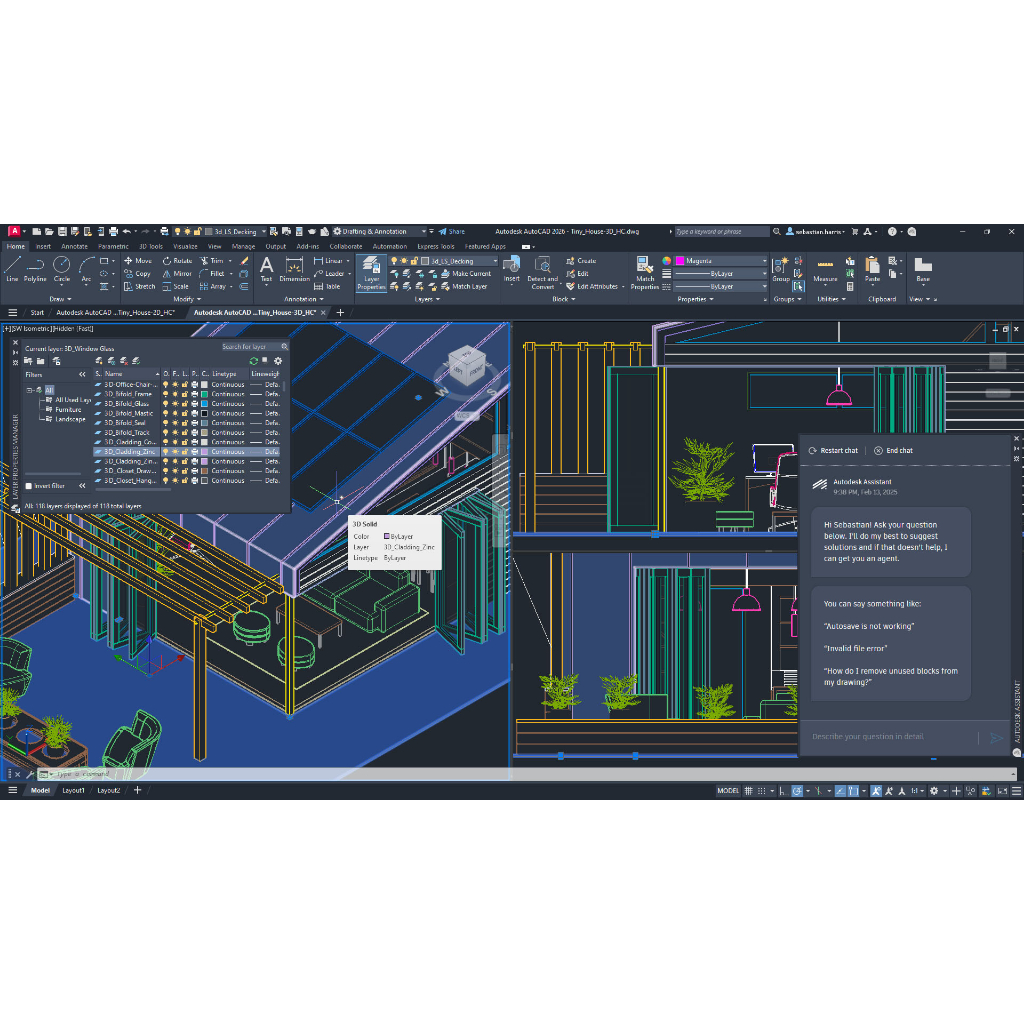Select the Line draw tool
This screenshot has height=1024, width=1024.
tap(12, 268)
